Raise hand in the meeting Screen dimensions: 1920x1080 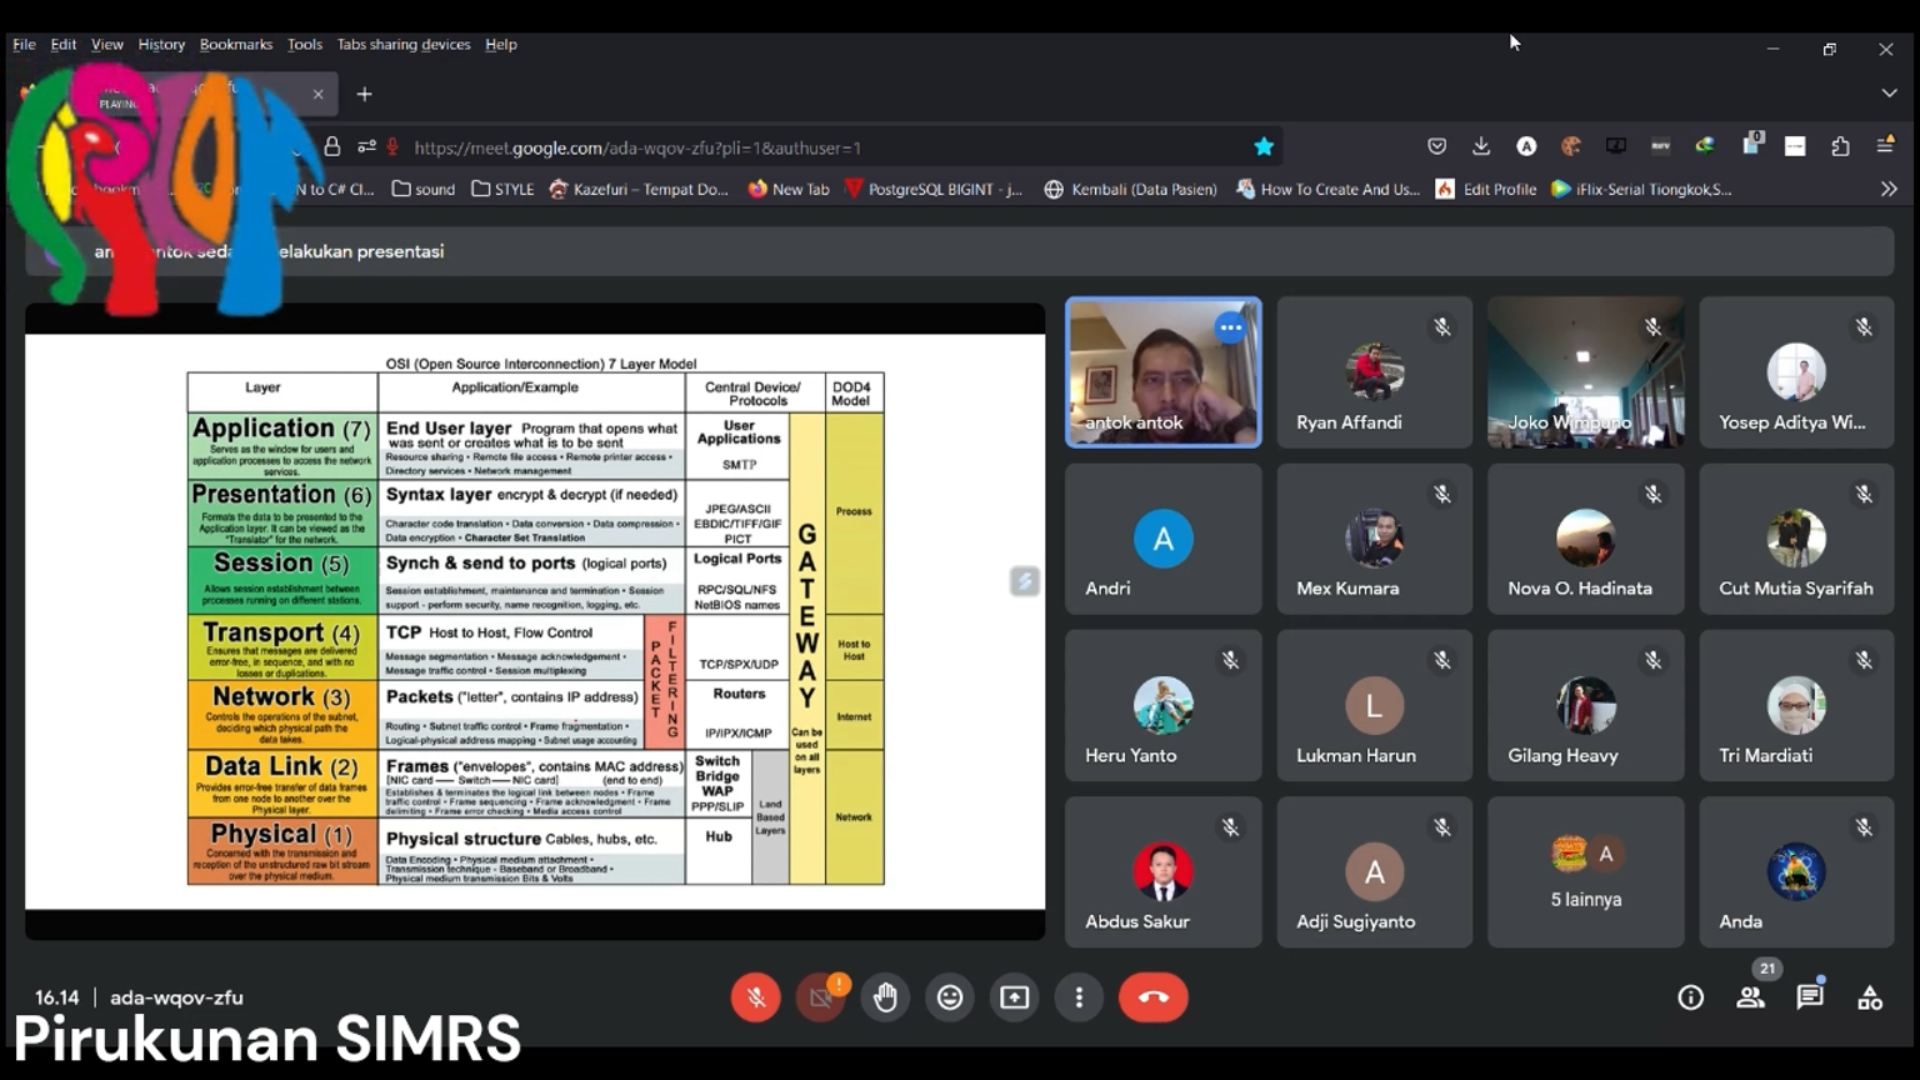click(x=885, y=997)
